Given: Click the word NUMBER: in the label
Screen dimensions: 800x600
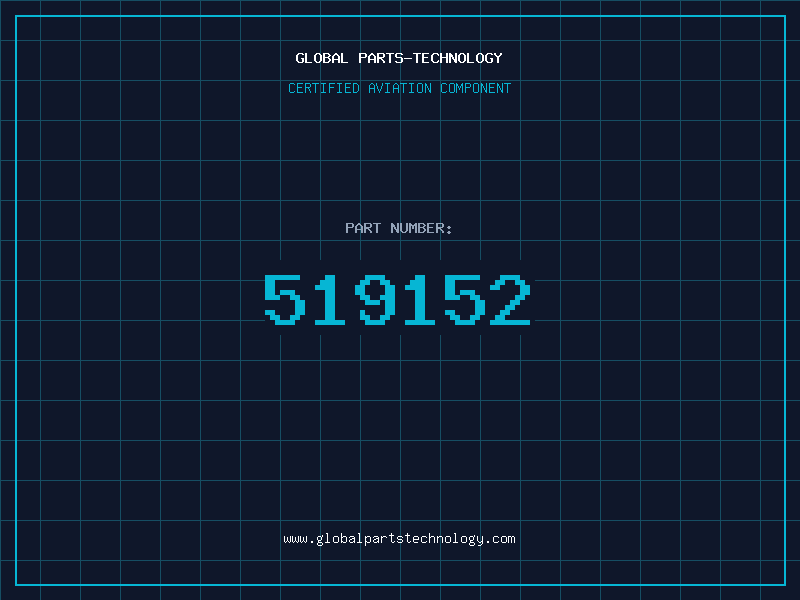Looking at the screenshot, I should tap(421, 228).
